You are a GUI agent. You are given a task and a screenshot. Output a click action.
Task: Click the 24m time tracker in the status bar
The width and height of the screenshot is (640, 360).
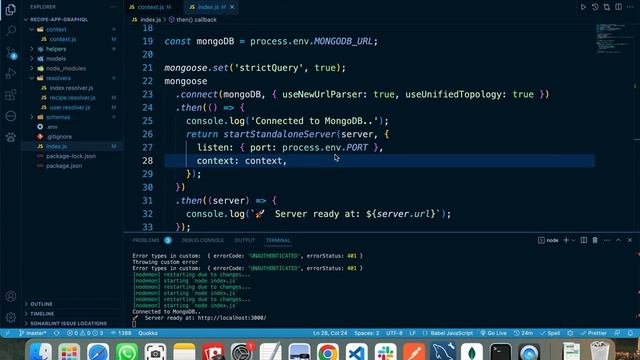[523, 333]
